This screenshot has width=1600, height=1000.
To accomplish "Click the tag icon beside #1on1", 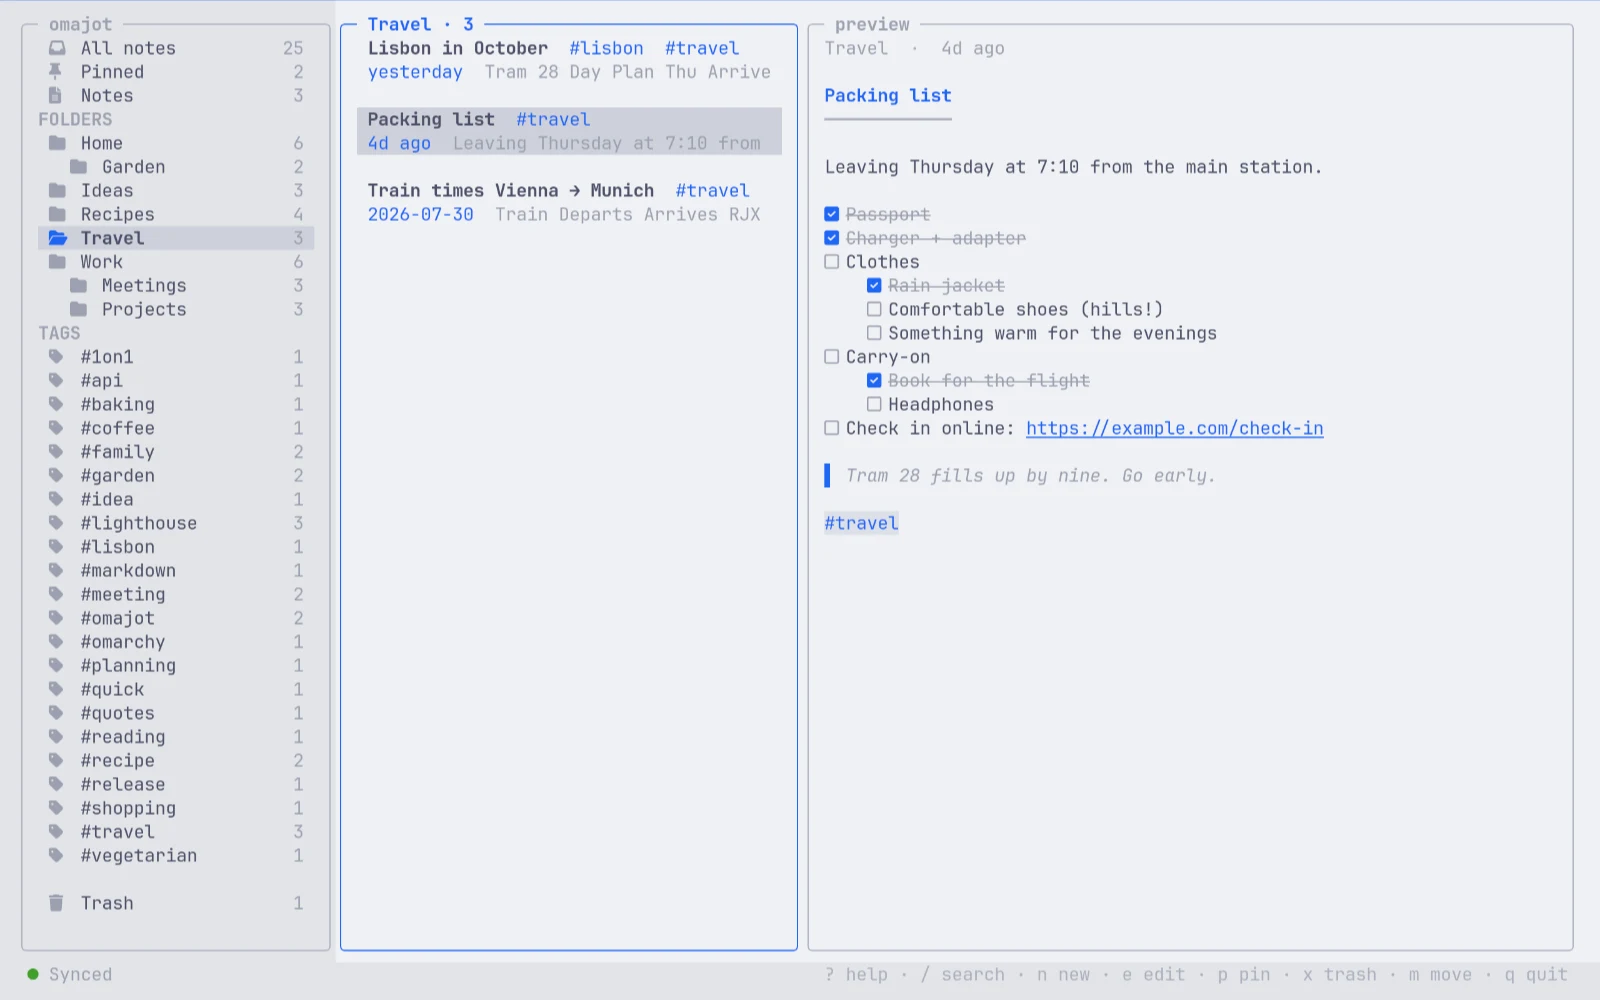I will click(x=56, y=357).
